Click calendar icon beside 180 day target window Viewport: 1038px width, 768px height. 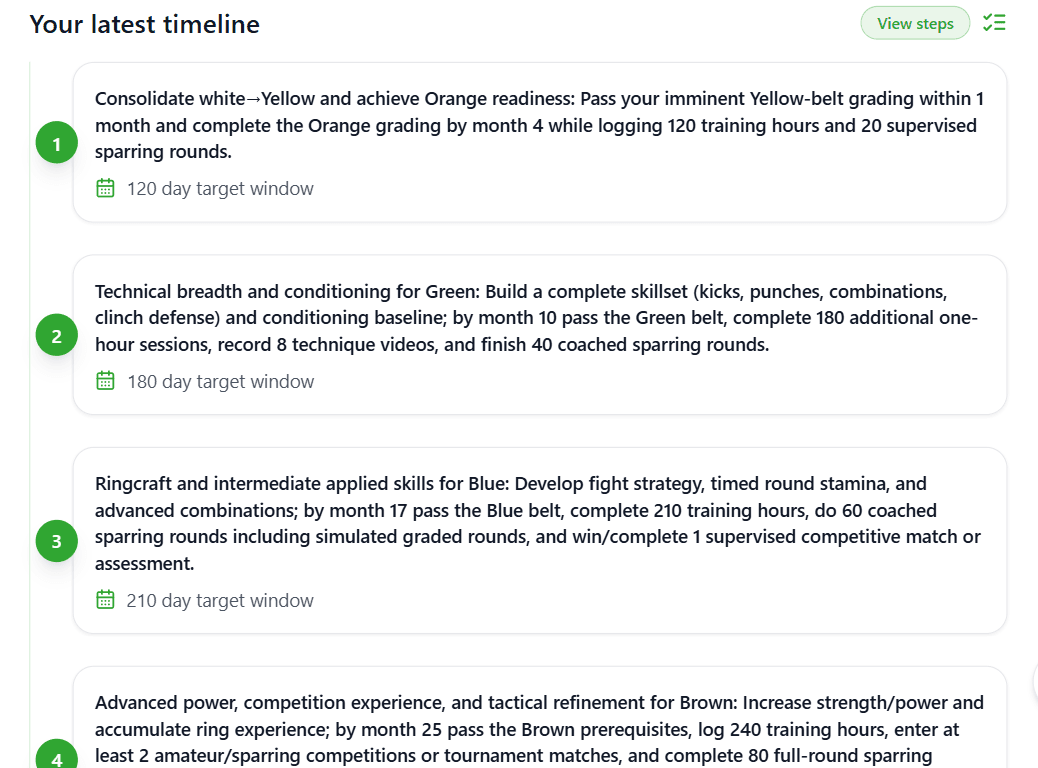[x=105, y=381]
